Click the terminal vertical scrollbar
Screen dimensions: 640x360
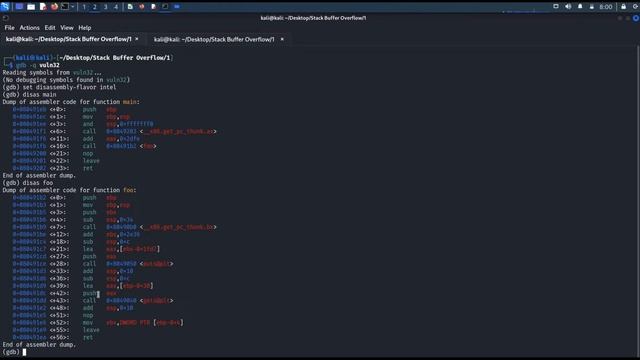pos(638,200)
